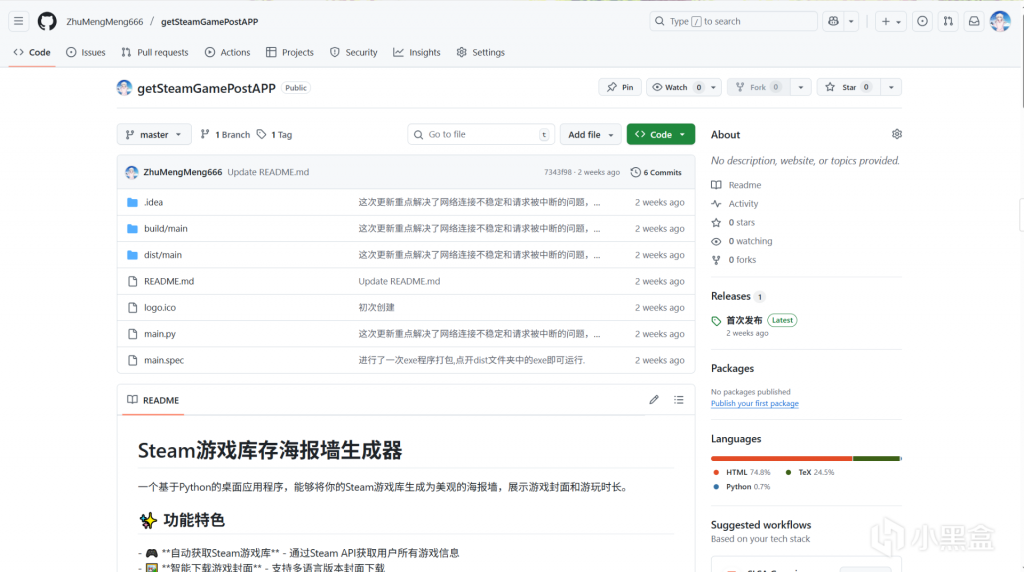Image resolution: width=1024 pixels, height=572 pixels.
Task: Click the GitHub logo home icon
Action: [x=47, y=21]
